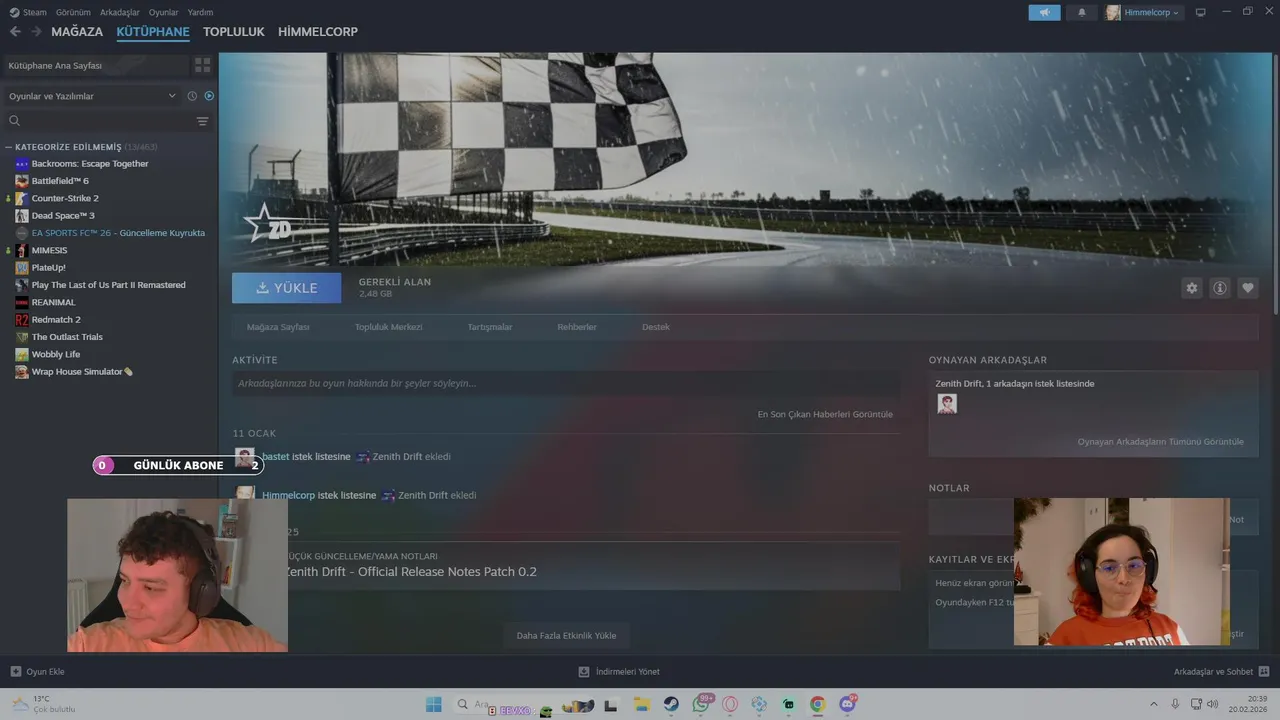
Task: Open WhatsApp from the taskbar
Action: click(x=701, y=704)
